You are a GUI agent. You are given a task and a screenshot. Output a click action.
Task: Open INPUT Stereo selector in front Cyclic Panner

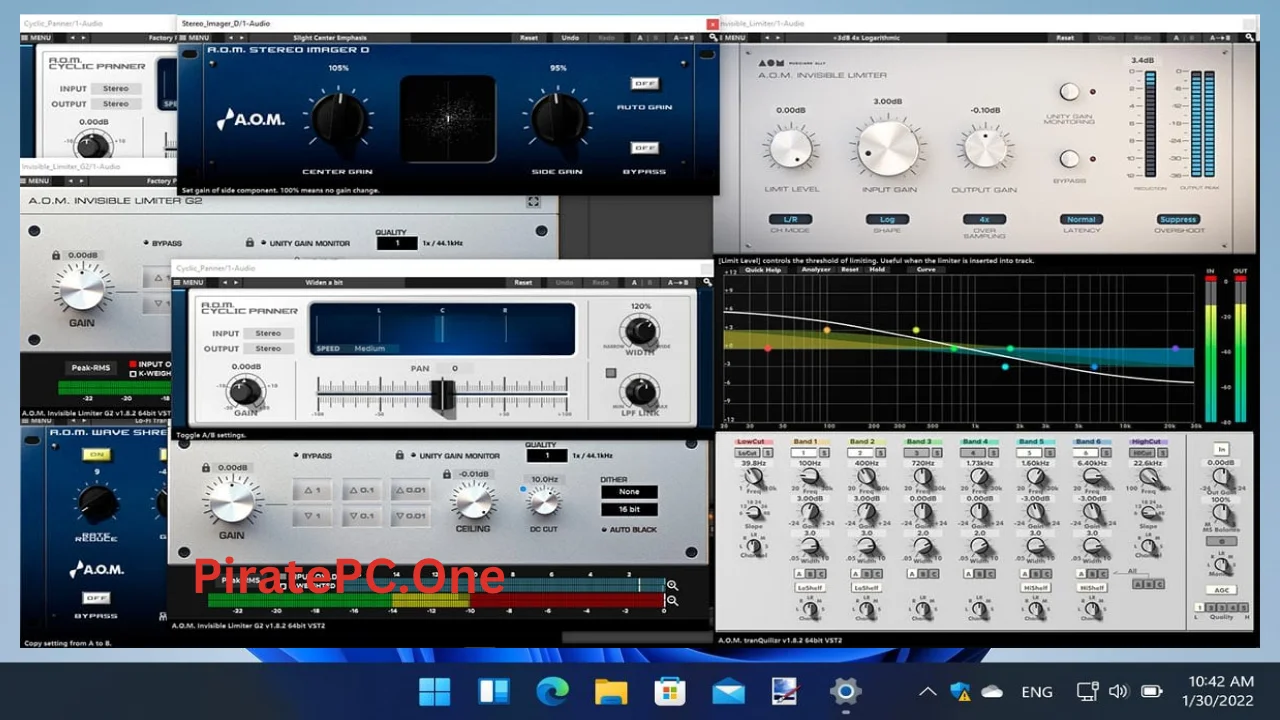[269, 333]
